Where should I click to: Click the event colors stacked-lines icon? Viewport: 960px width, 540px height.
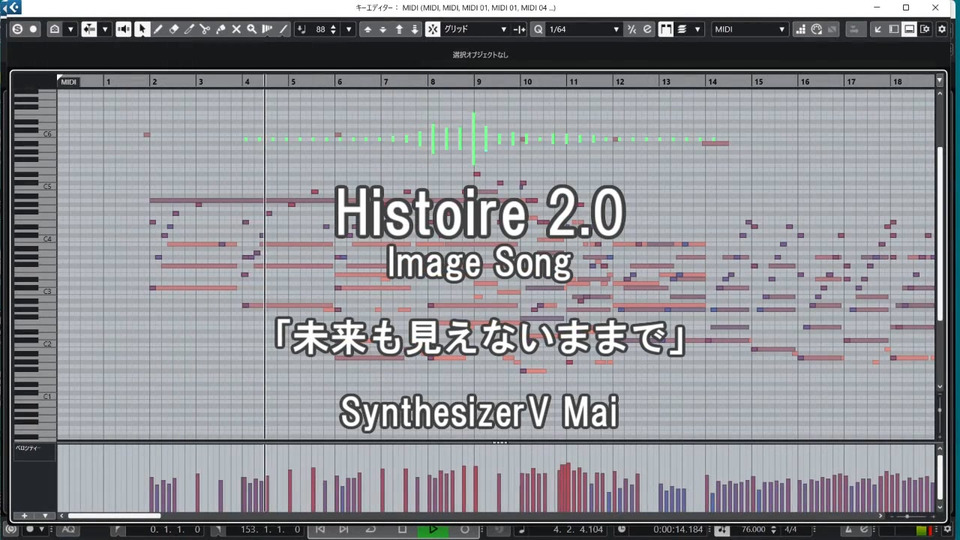681,29
